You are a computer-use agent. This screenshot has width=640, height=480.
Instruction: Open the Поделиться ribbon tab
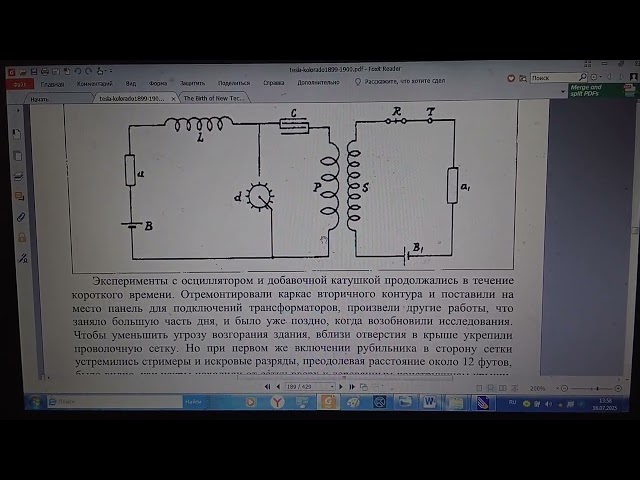point(234,83)
